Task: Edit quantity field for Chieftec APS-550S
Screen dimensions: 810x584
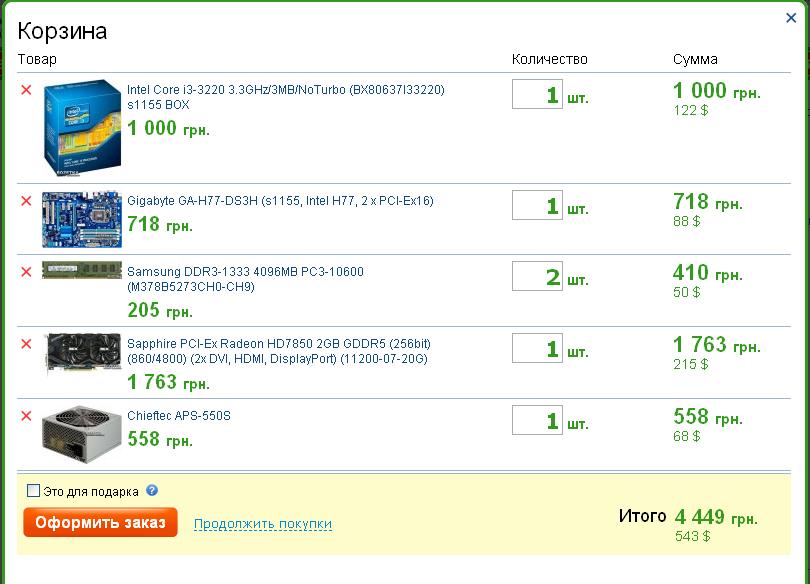Action: pos(537,420)
